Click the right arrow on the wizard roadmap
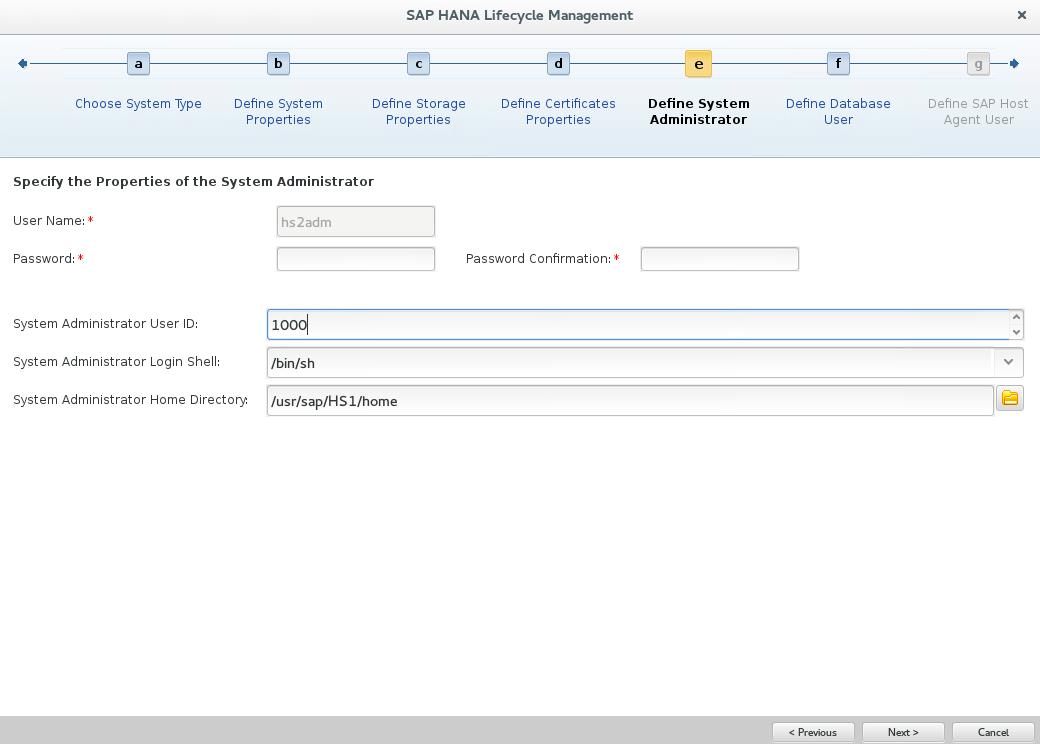The image size is (1040, 744). click(x=1015, y=63)
